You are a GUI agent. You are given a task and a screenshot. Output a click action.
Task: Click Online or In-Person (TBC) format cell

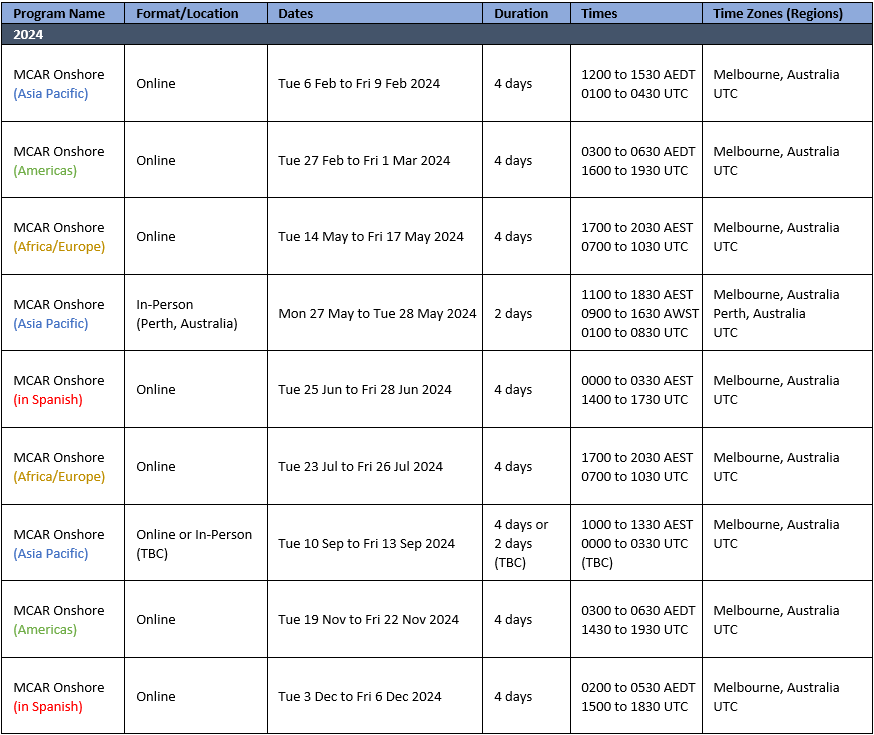point(194,544)
